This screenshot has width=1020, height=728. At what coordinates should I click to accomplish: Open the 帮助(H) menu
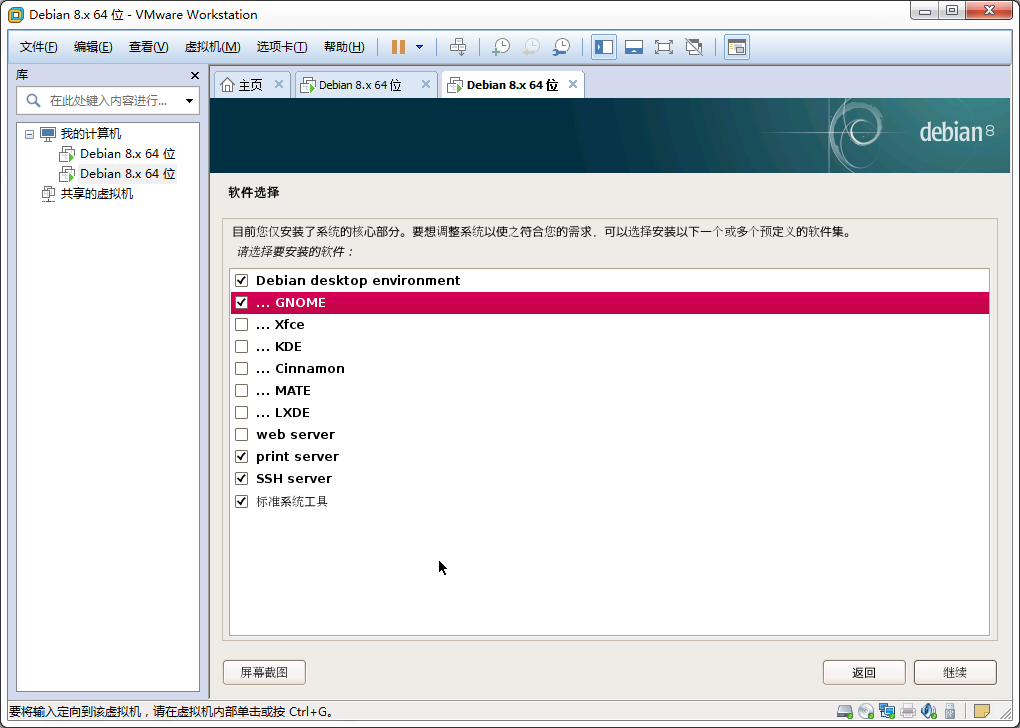click(x=344, y=47)
